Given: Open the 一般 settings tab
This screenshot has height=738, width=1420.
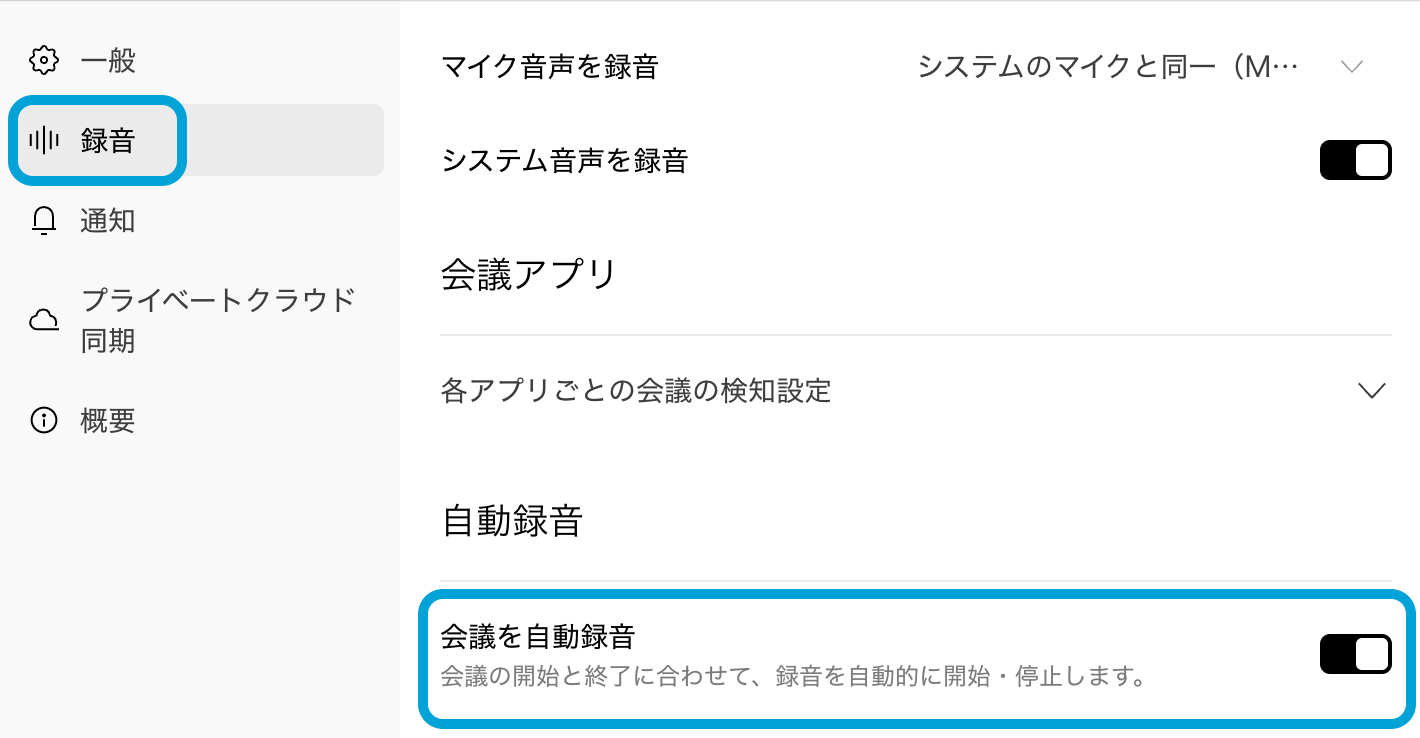Looking at the screenshot, I should 108,61.
